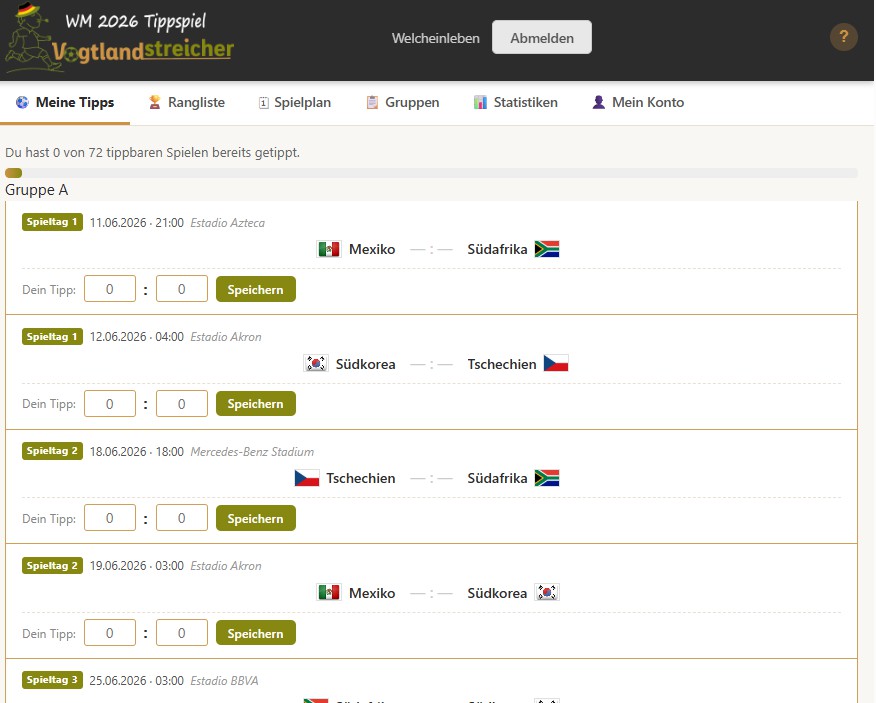
Task: Click the date 19.06.2026 · 03:00
Action: point(137,566)
